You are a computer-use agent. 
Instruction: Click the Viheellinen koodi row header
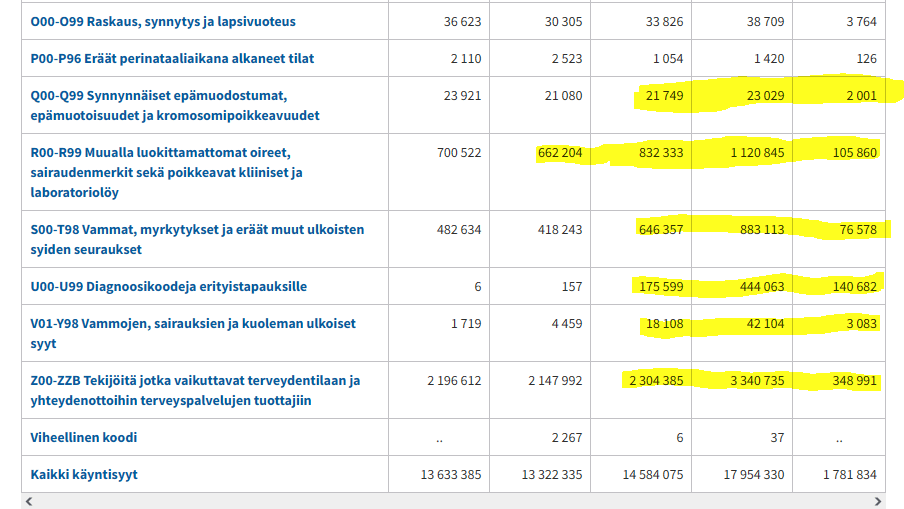coord(84,438)
